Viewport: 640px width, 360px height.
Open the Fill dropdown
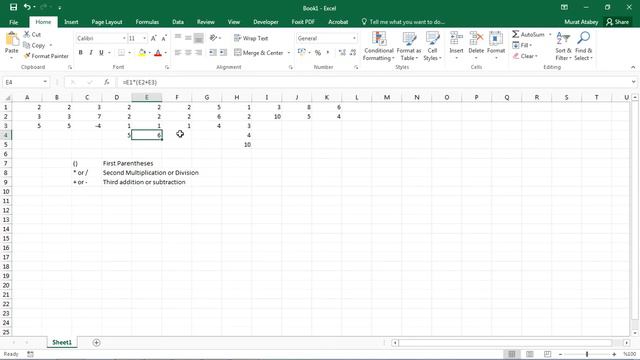522,45
